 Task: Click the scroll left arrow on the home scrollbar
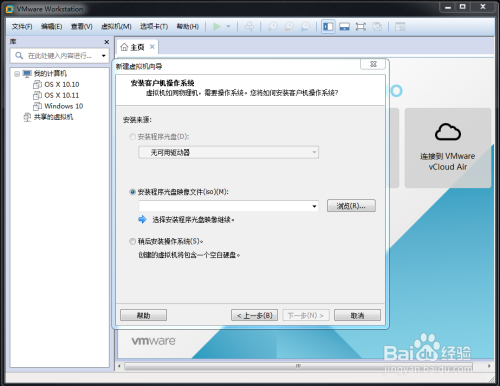[x=119, y=366]
